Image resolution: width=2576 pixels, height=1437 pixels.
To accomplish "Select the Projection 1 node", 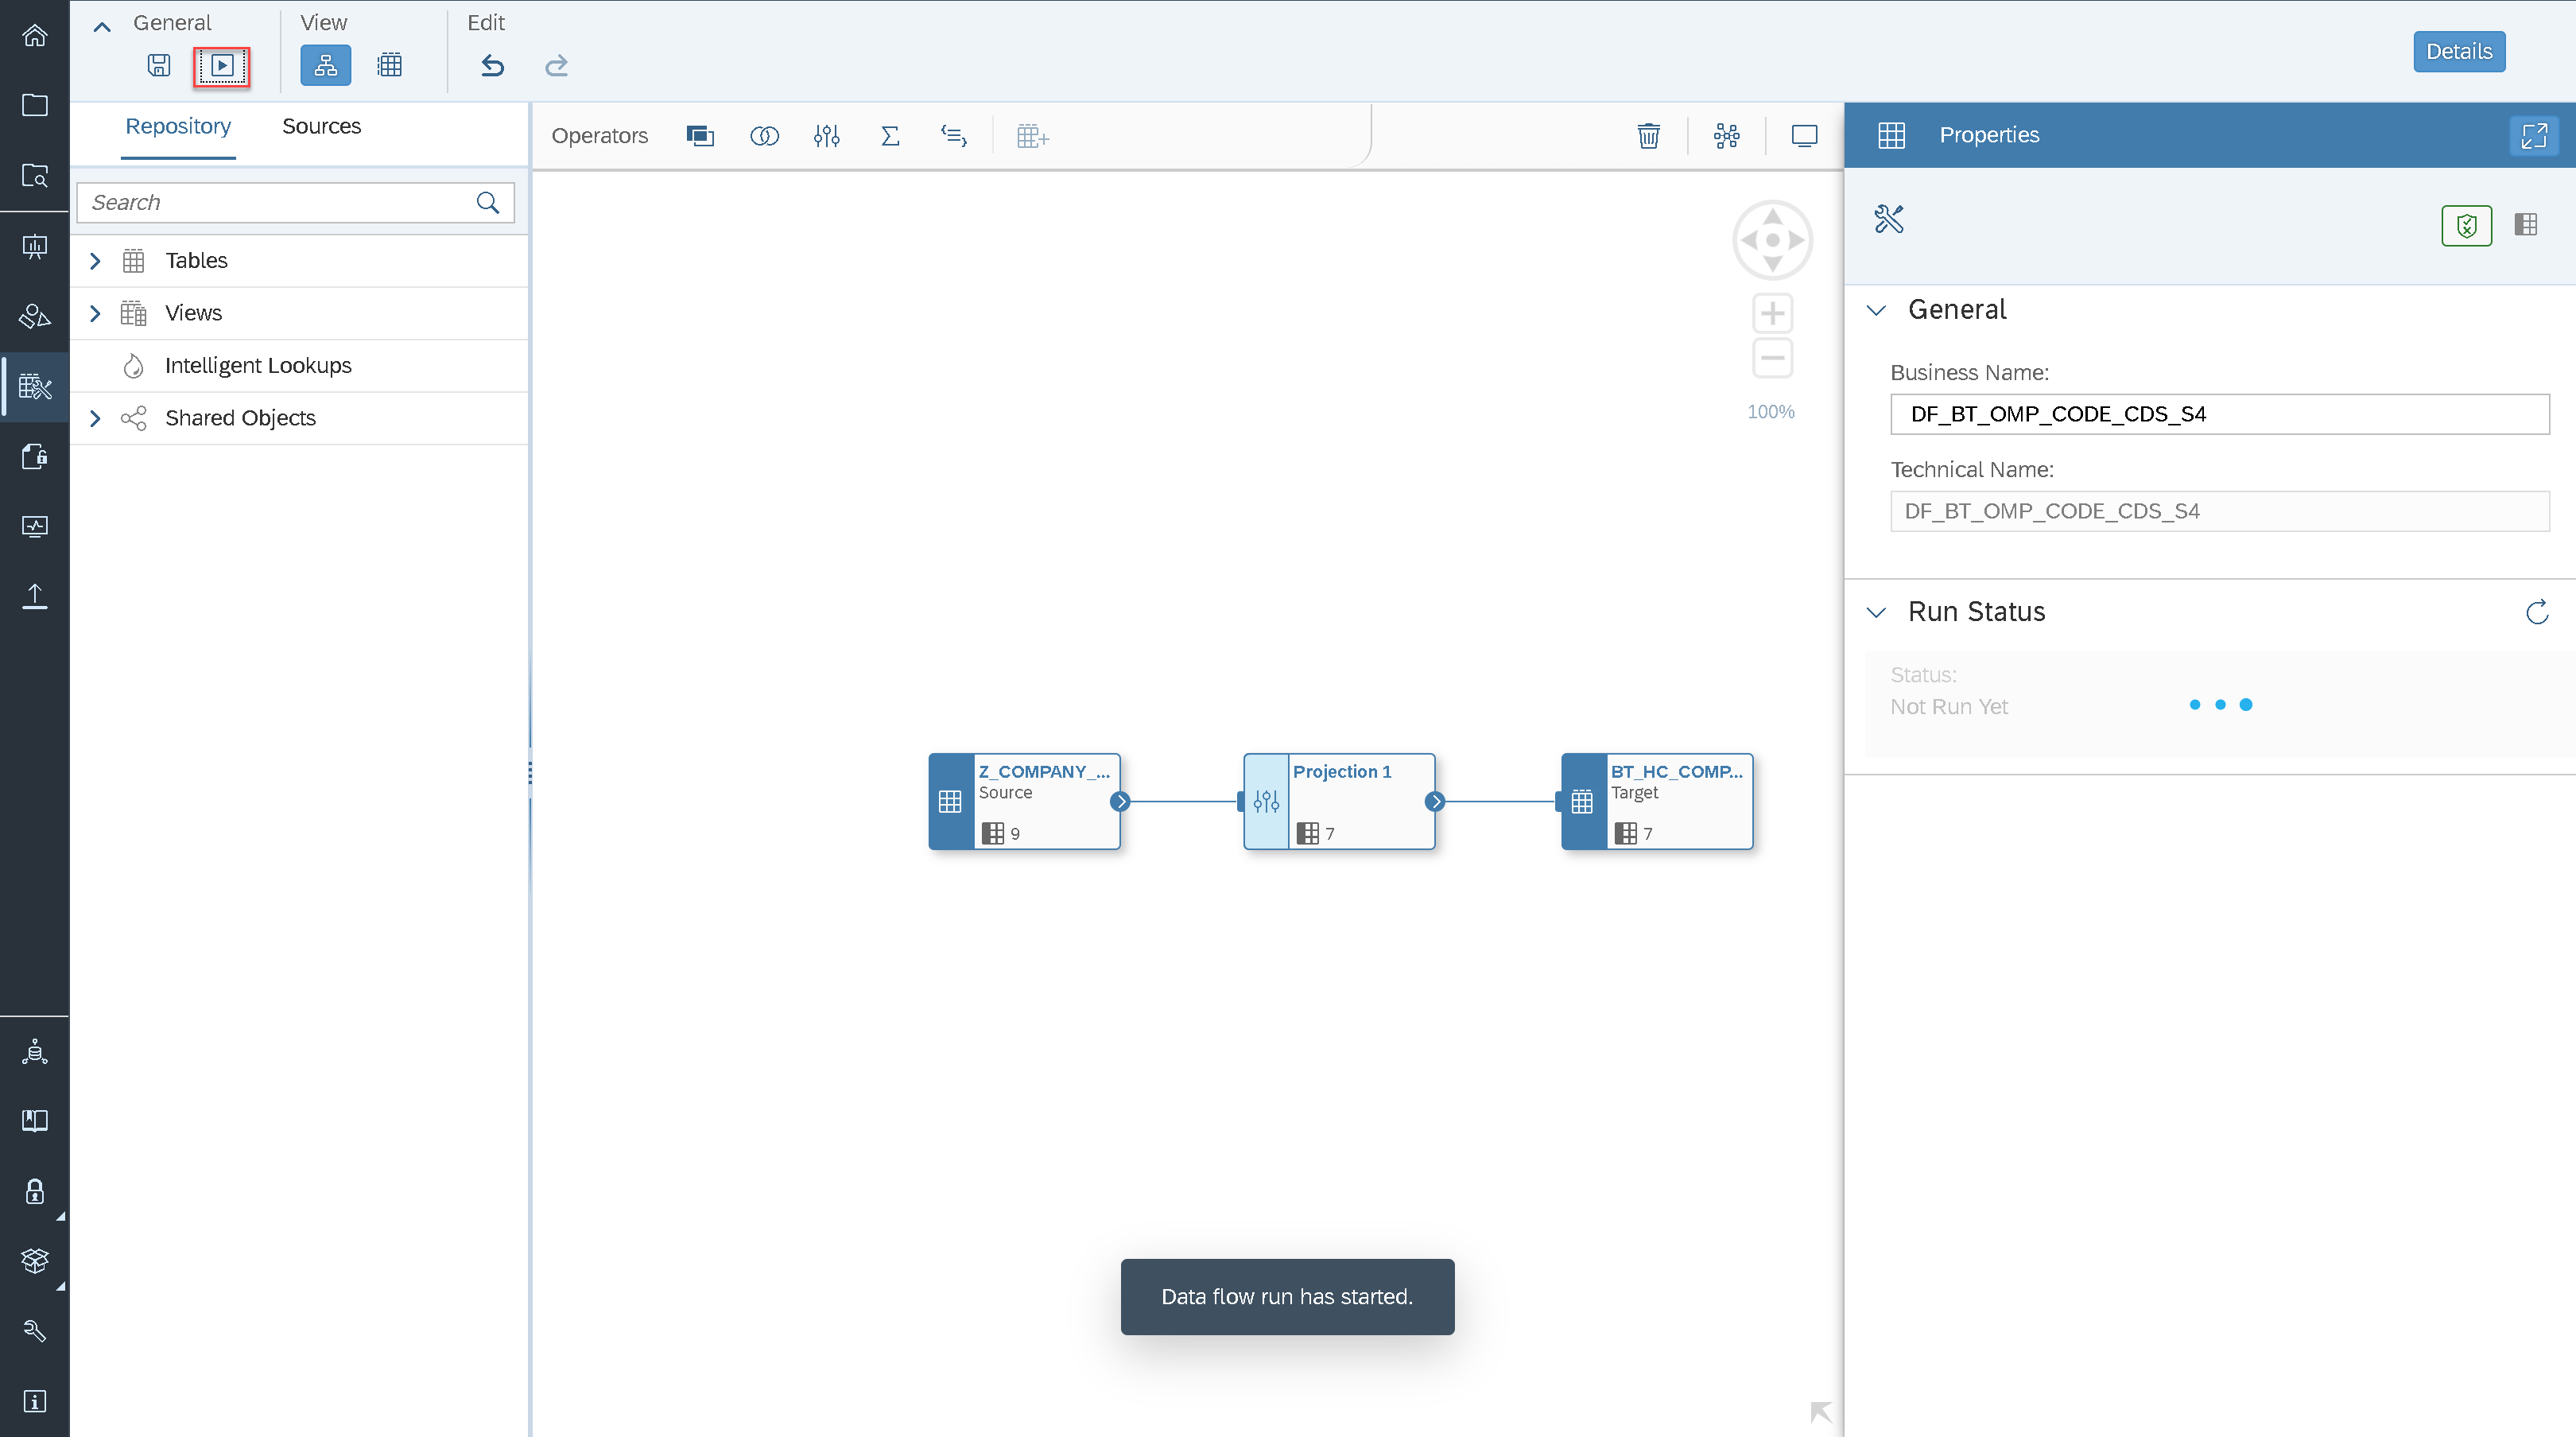I will [x=1339, y=802].
